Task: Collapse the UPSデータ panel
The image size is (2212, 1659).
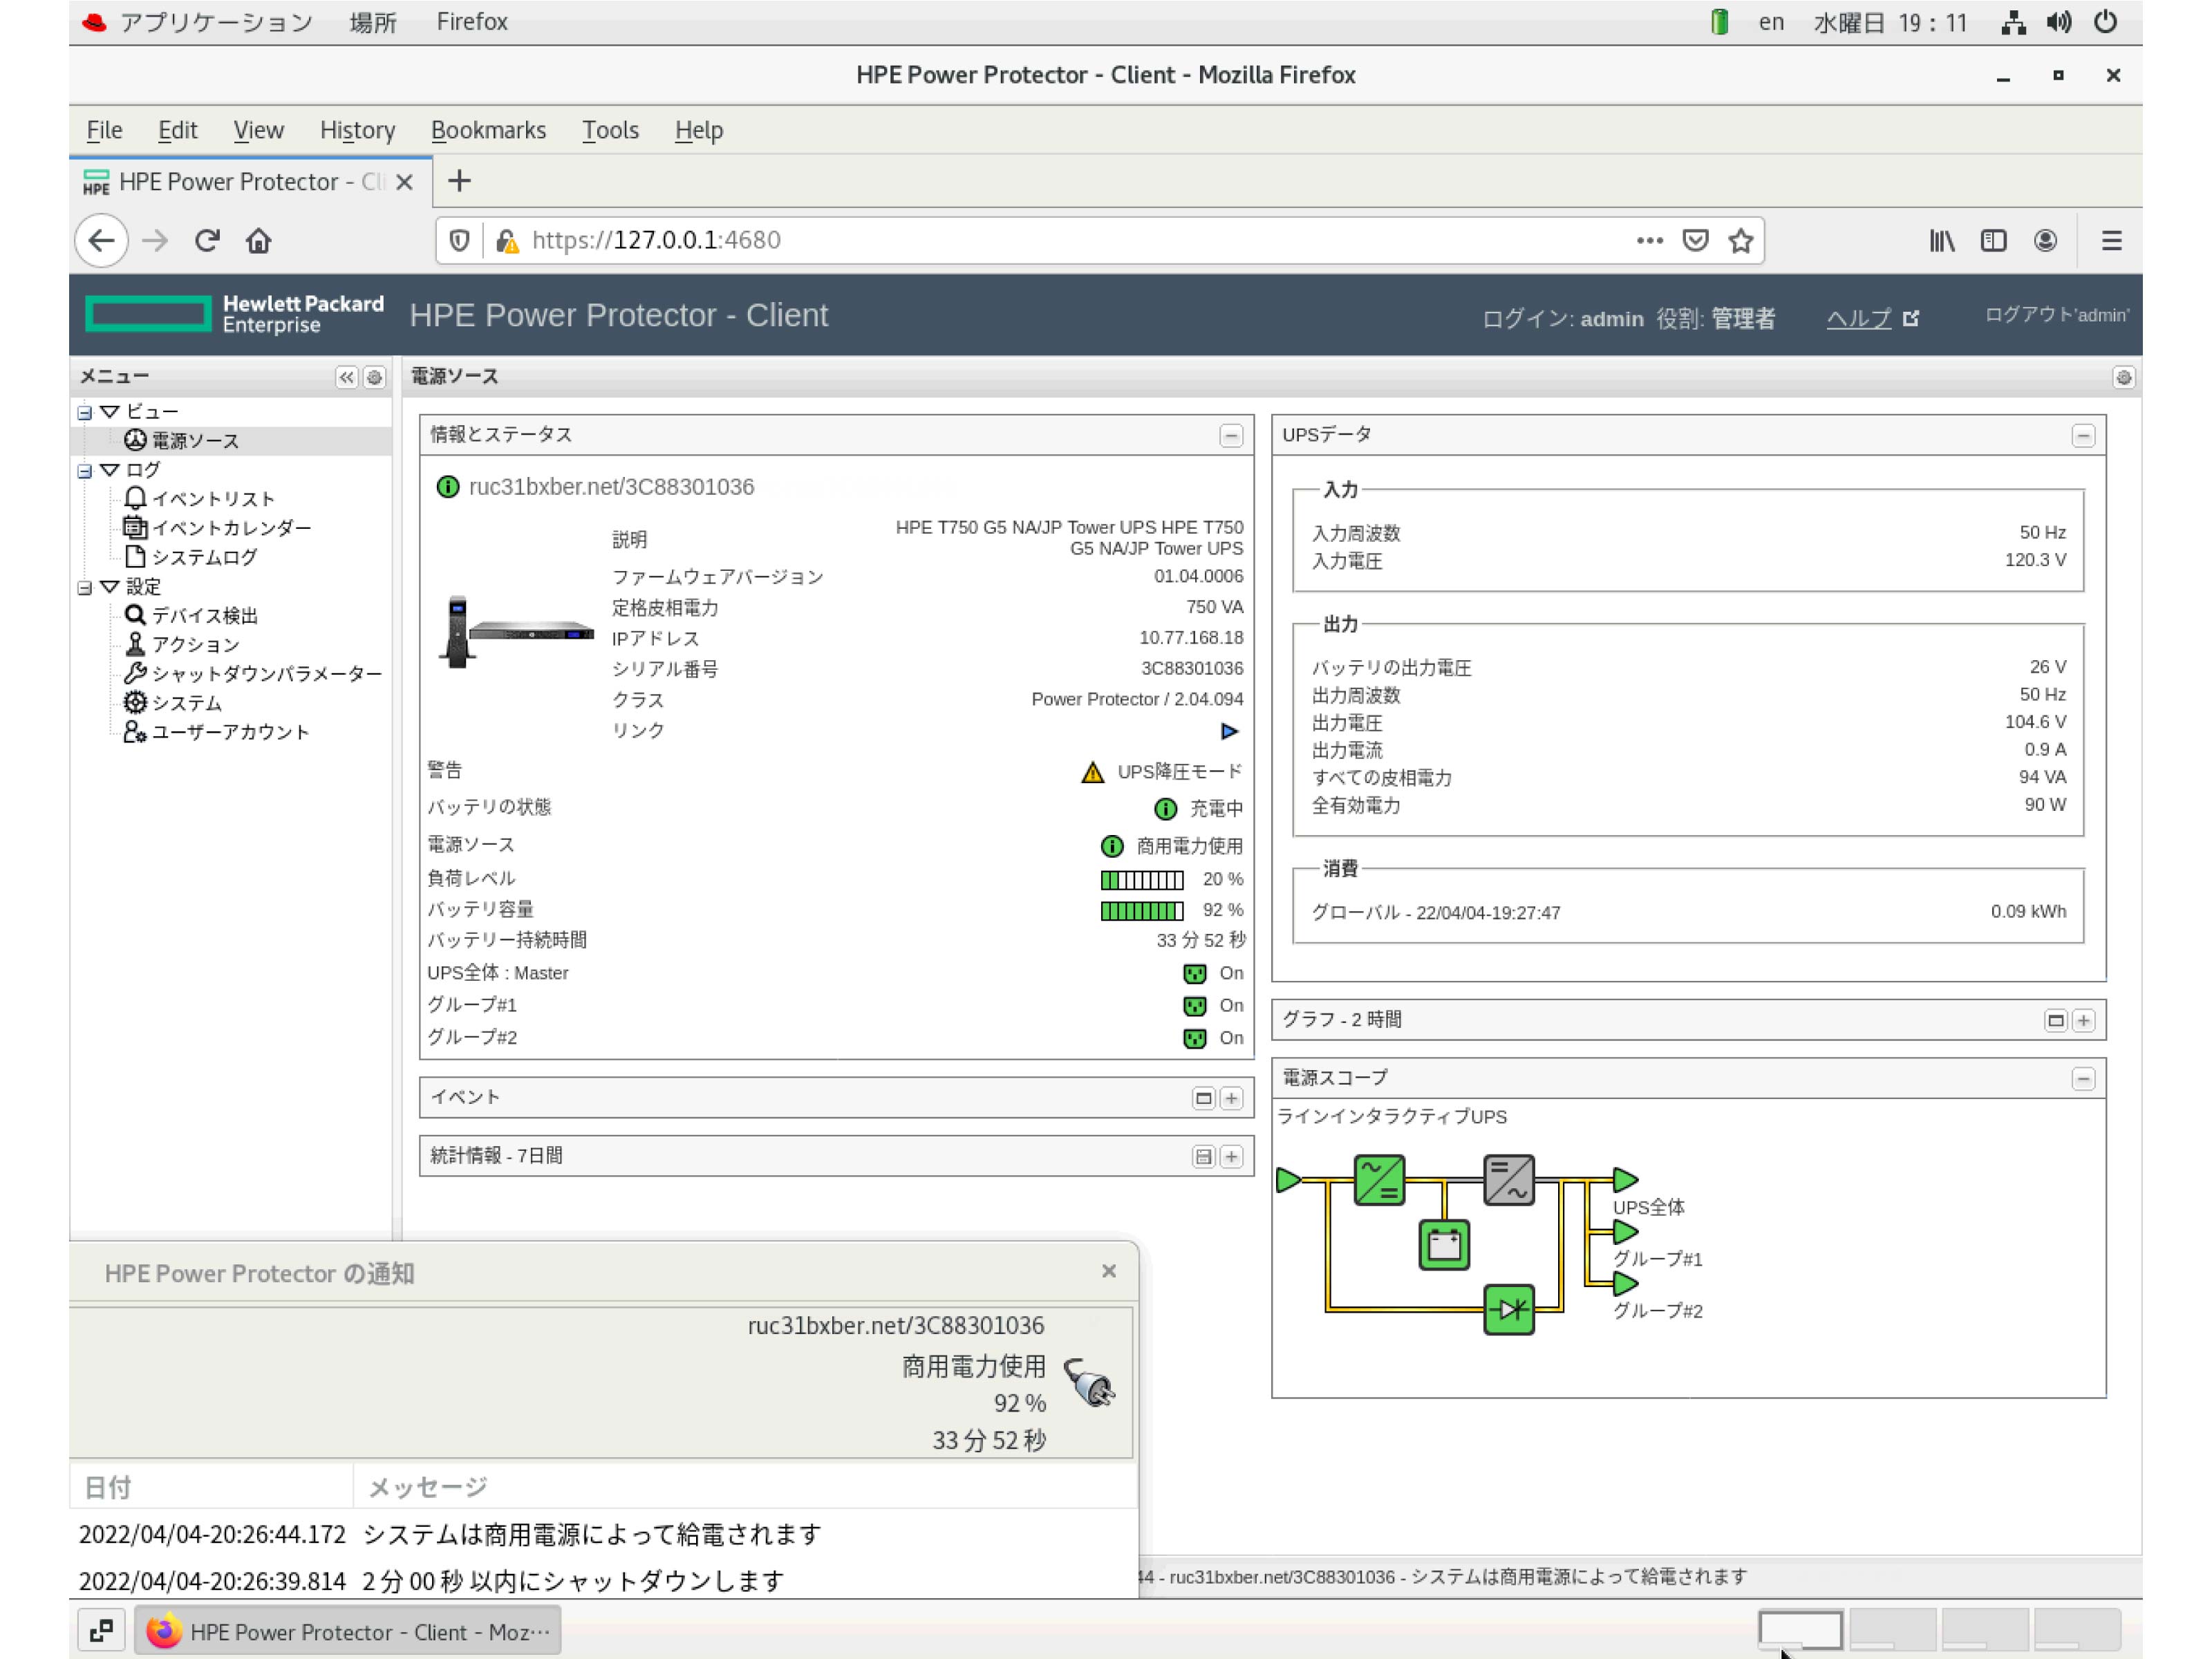Action: coord(2083,436)
